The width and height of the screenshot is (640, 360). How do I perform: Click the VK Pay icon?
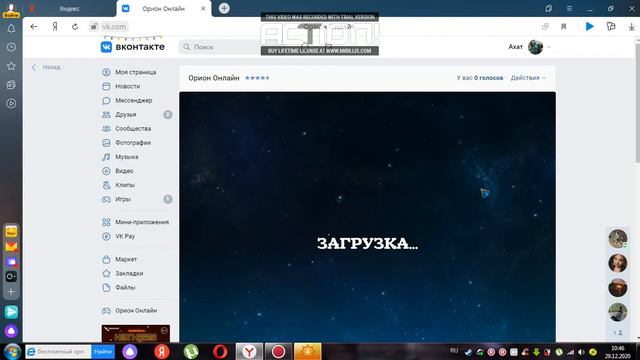click(x=106, y=236)
